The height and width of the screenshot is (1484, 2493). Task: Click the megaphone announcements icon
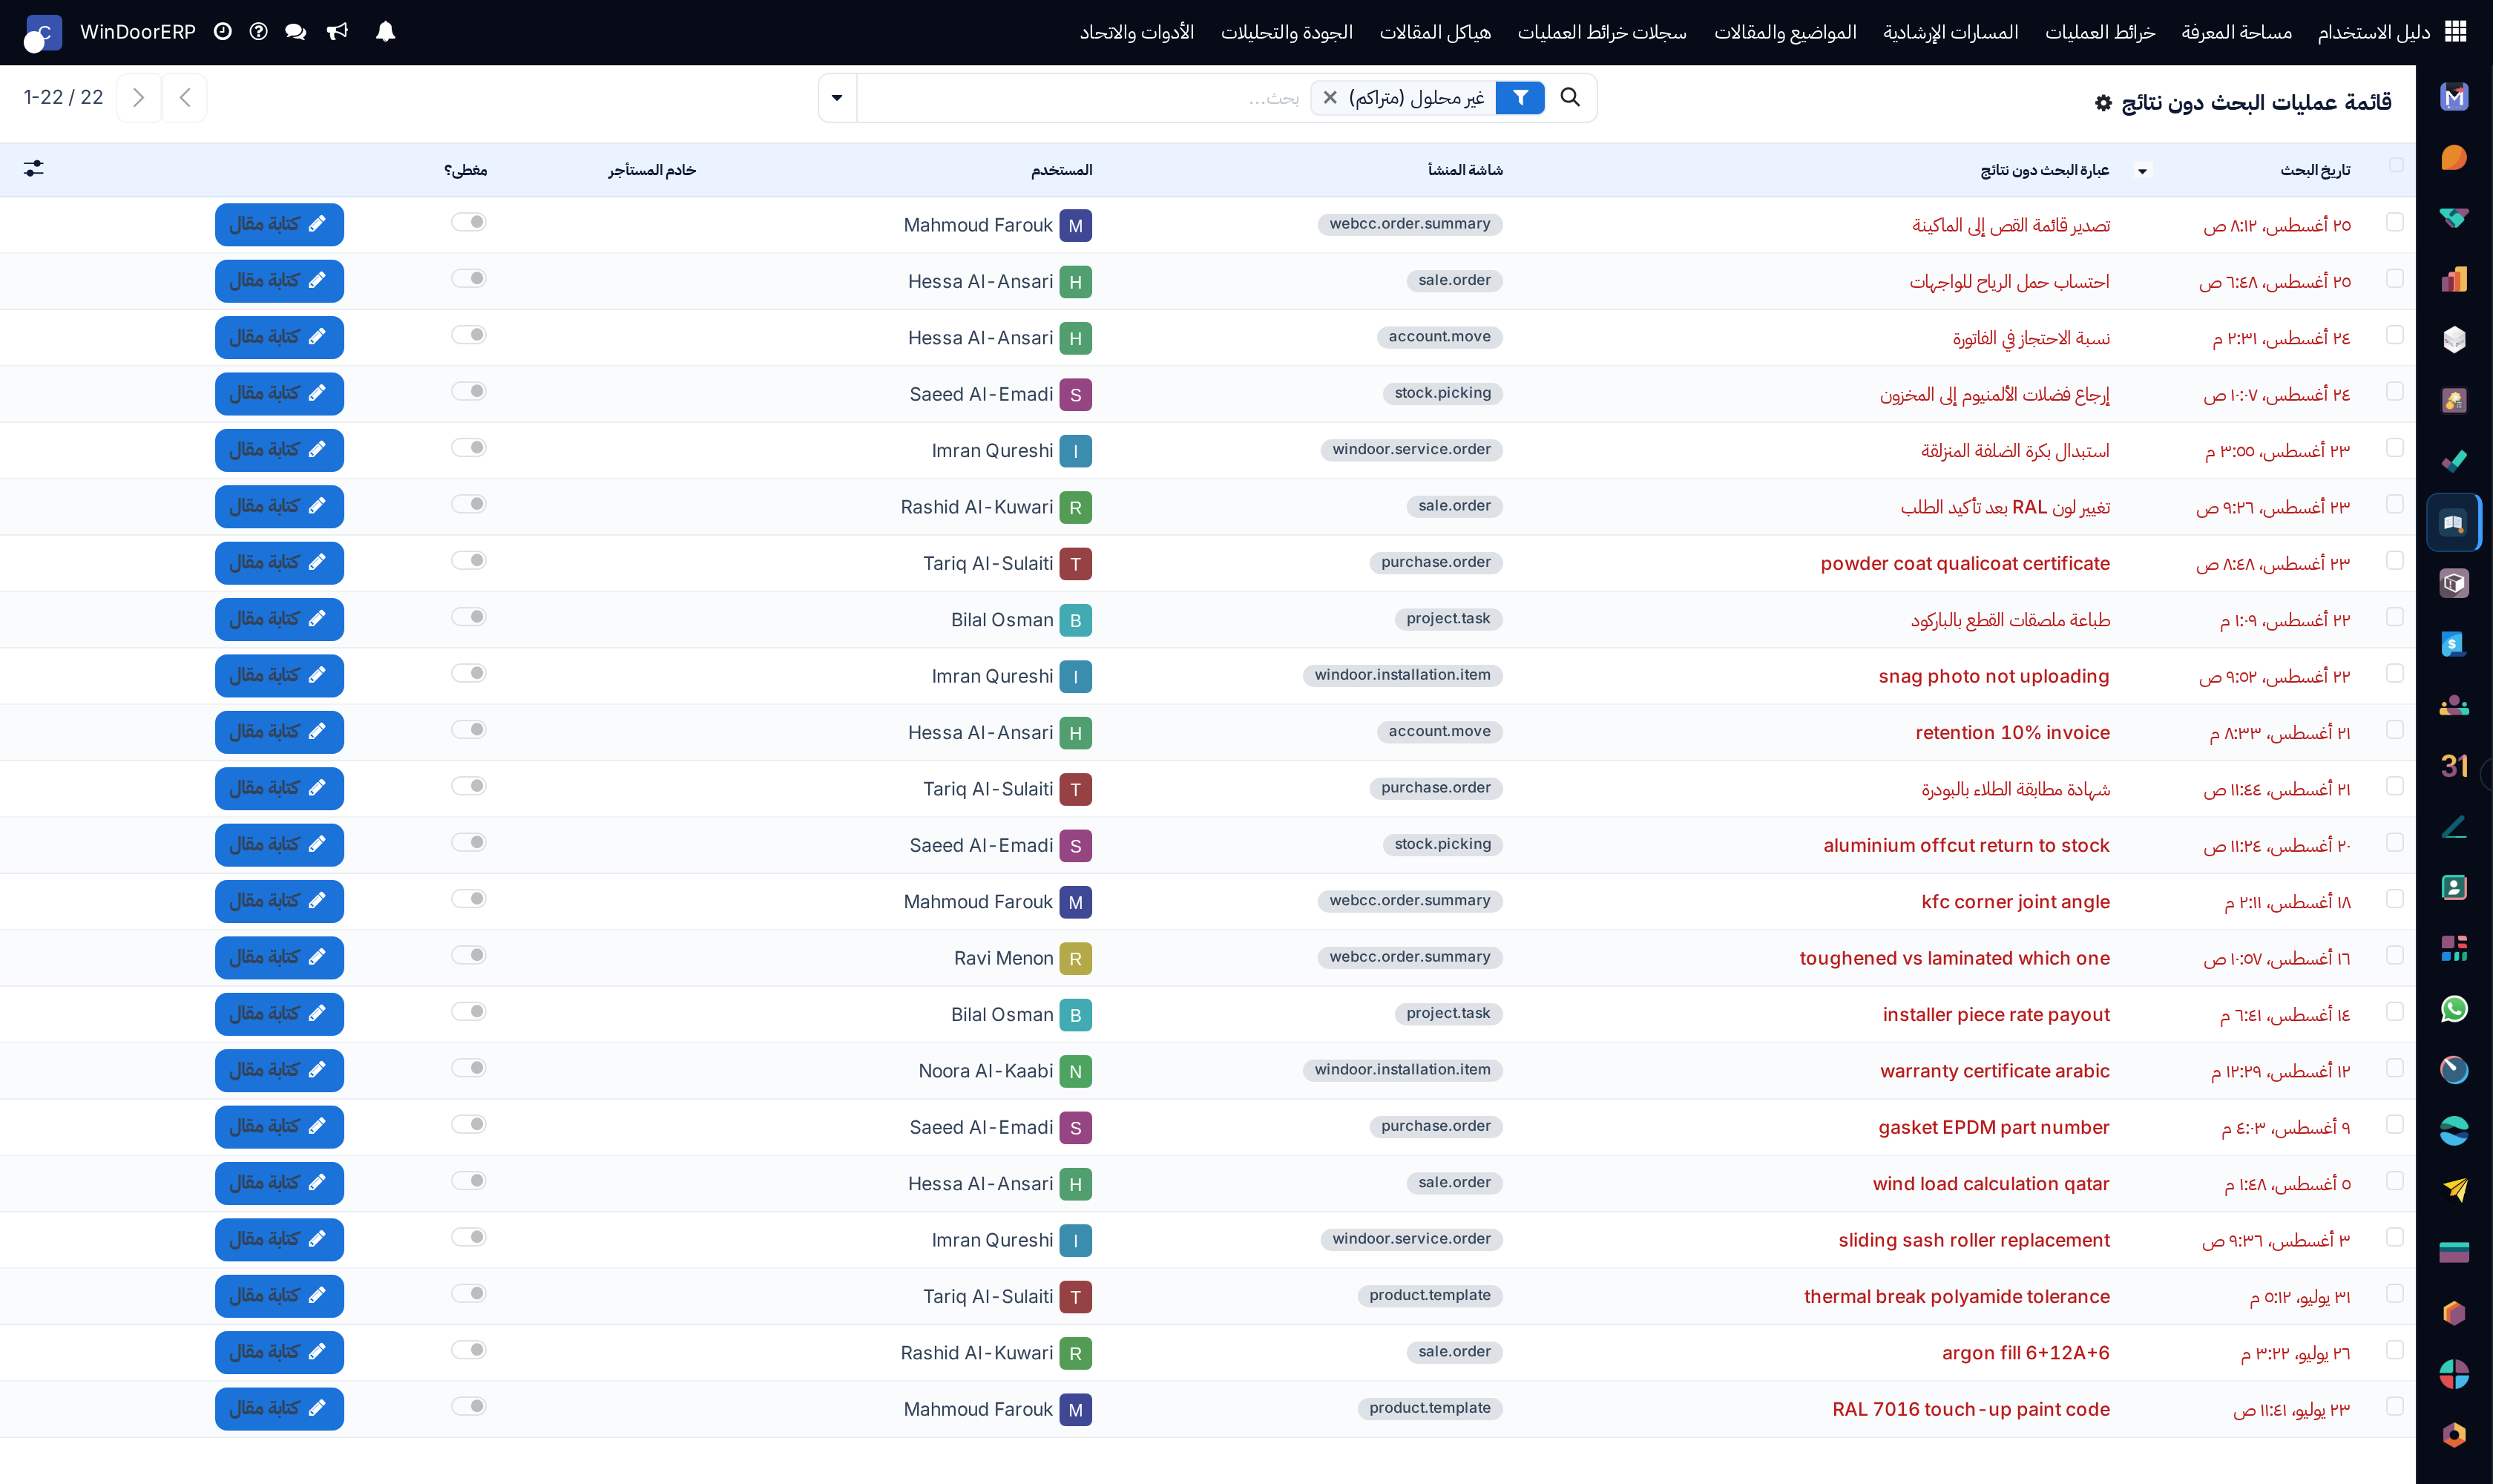pyautogui.click(x=338, y=32)
